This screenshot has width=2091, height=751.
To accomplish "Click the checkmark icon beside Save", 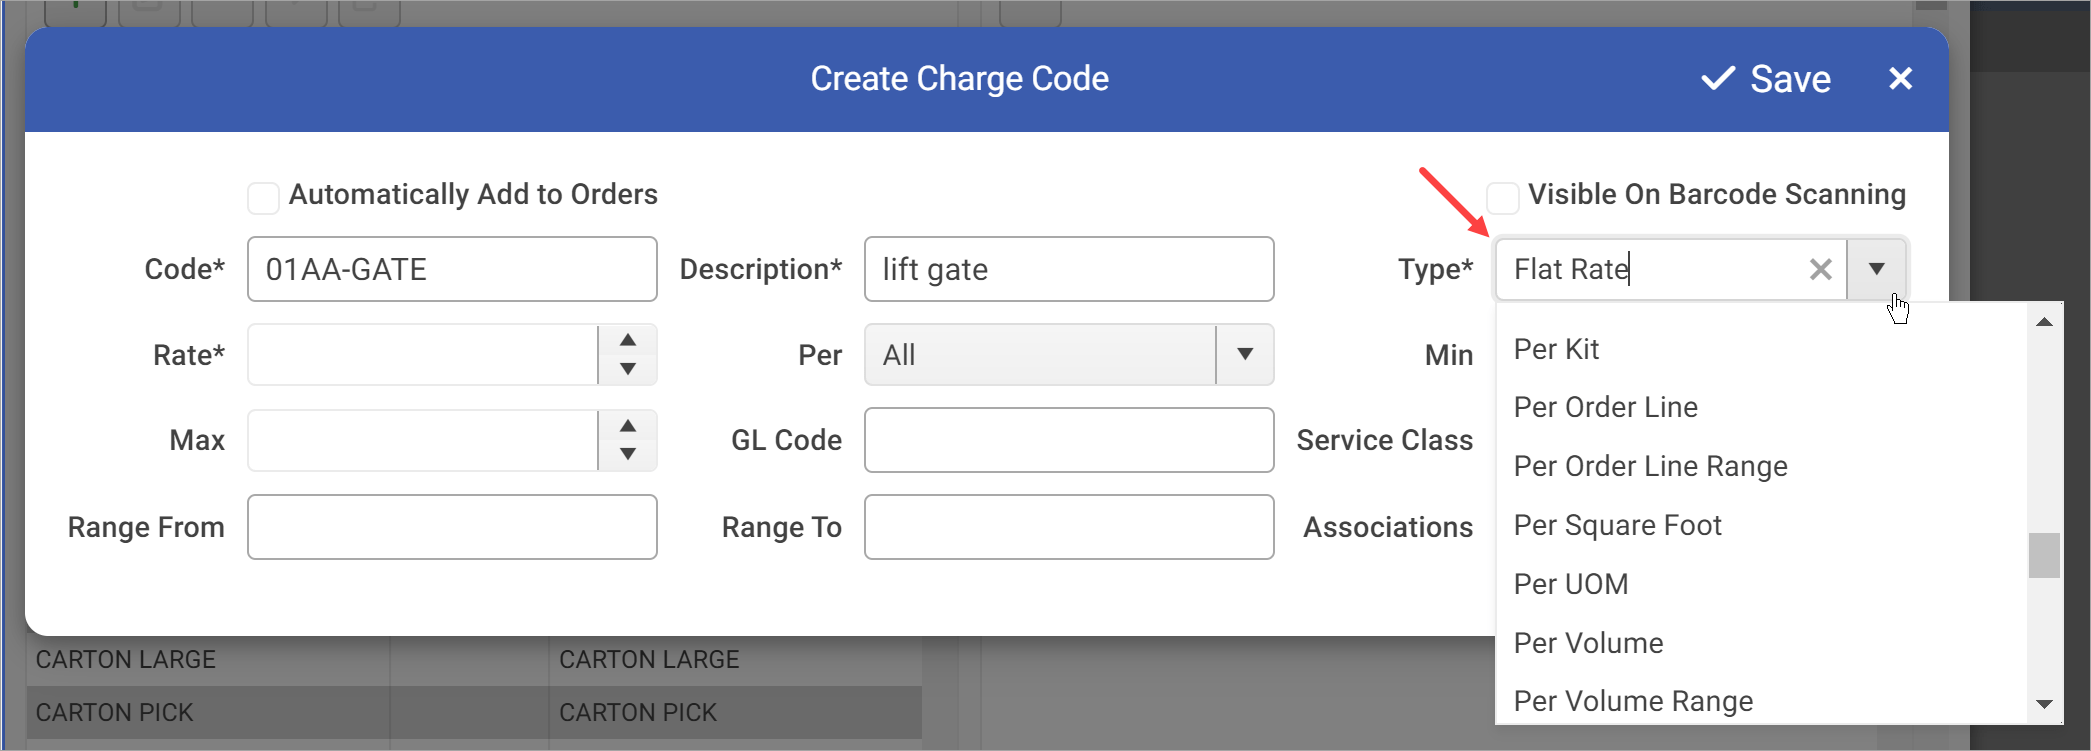I will point(1718,78).
